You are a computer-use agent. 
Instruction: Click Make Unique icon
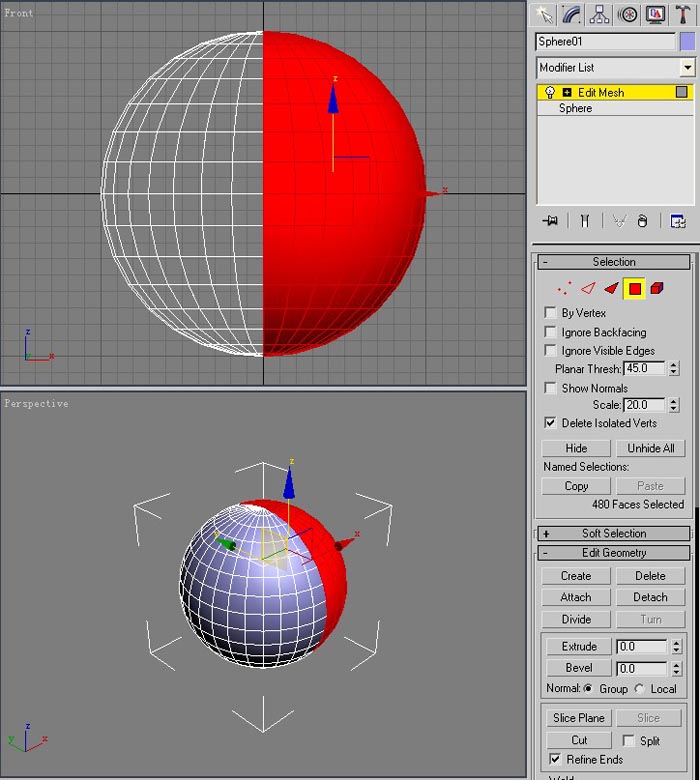click(619, 220)
